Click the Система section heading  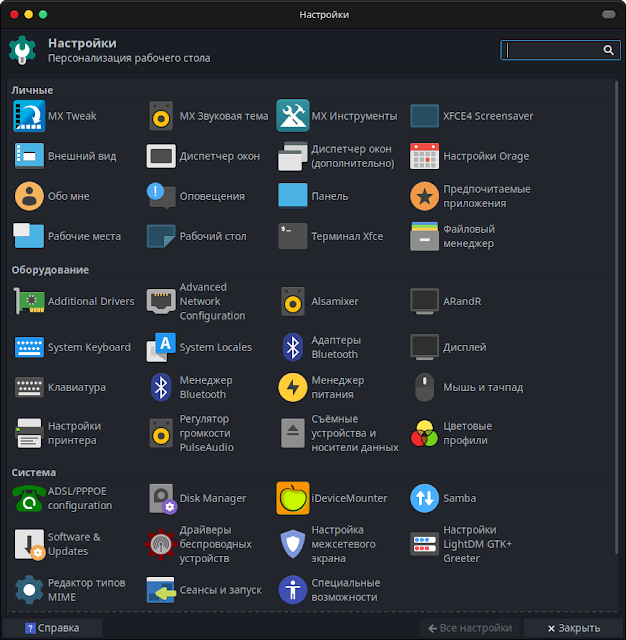coord(33,472)
